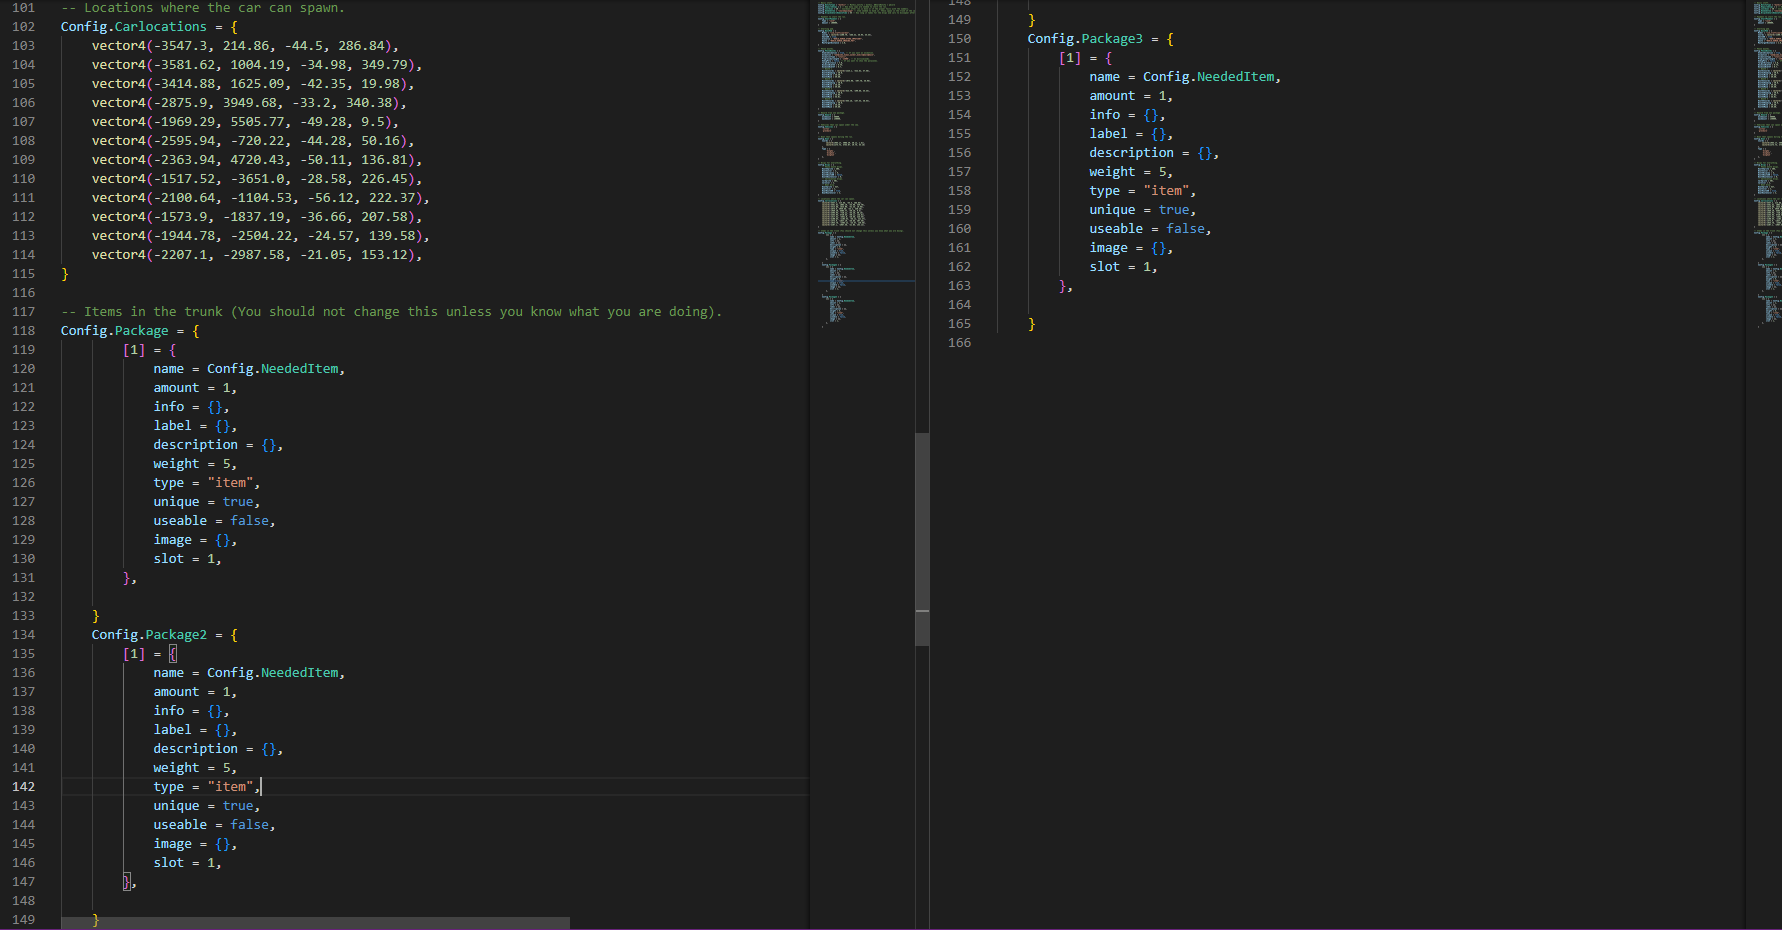
Task: Select line number 142 in the gutter
Action: 23,787
